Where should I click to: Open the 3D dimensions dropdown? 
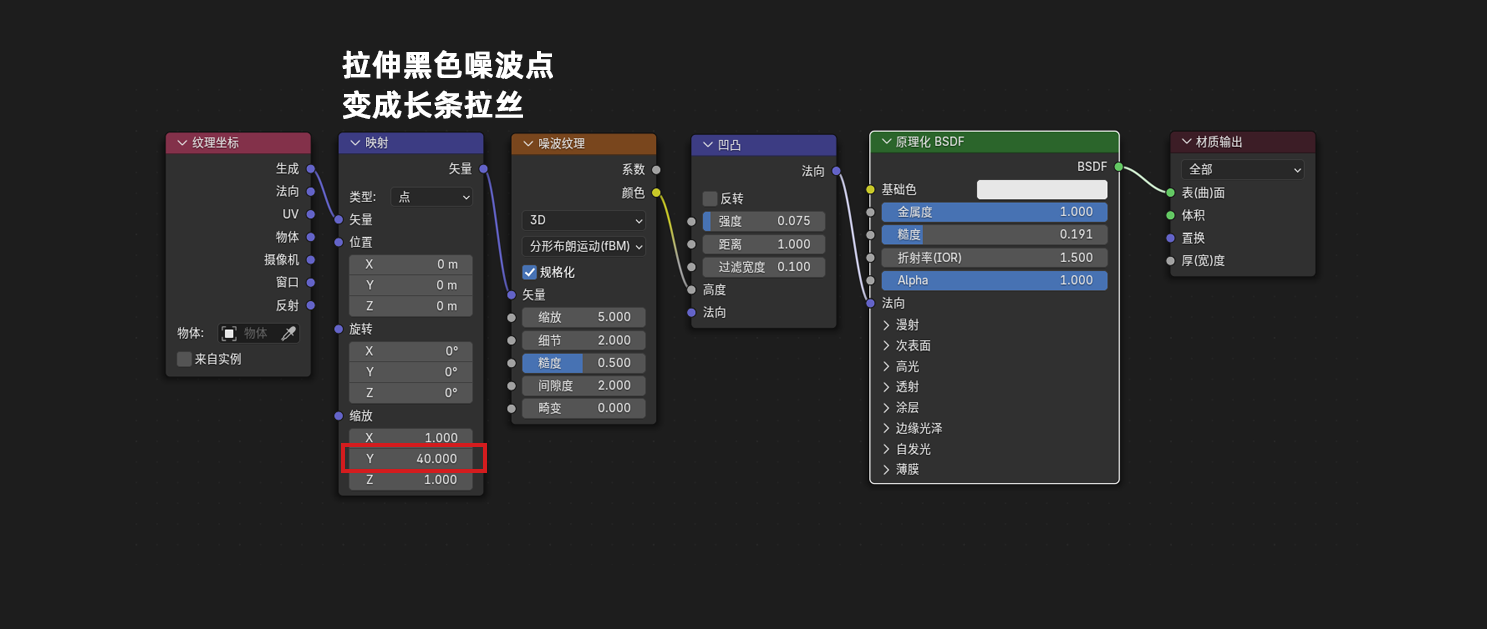tap(584, 220)
